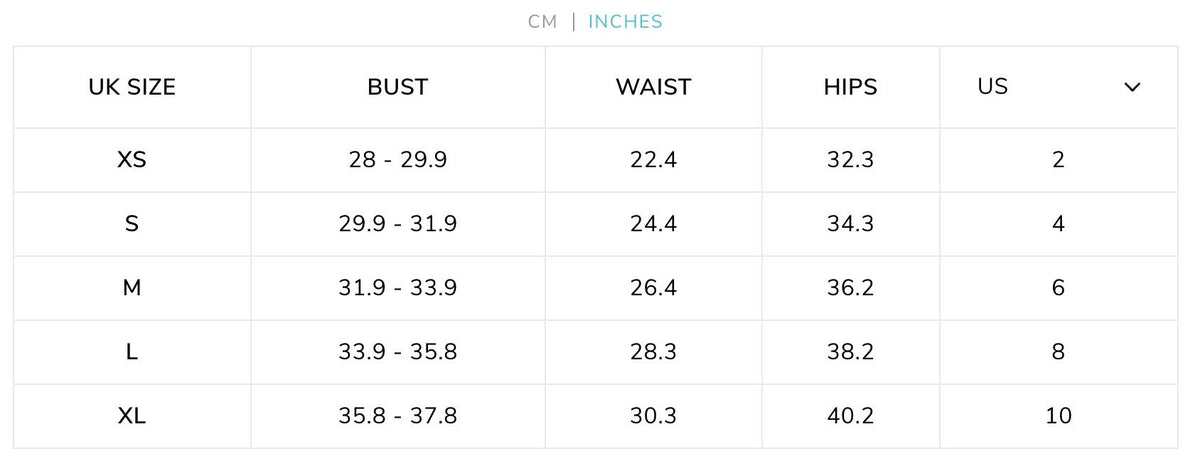1200x471 pixels.
Task: Click the WAIST column header
Action: tap(653, 87)
